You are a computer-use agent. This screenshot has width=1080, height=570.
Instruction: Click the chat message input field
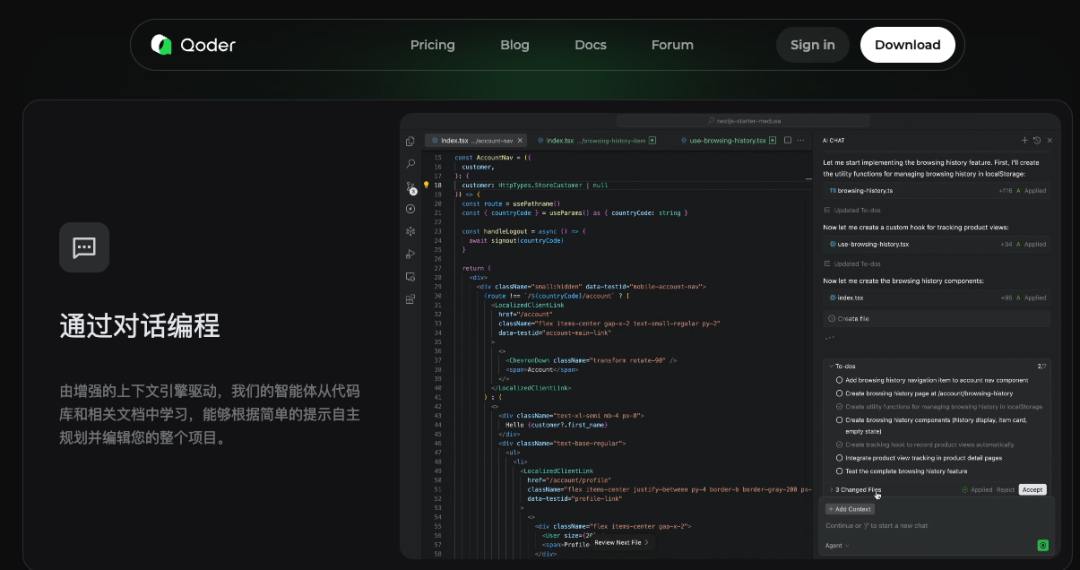coord(930,526)
